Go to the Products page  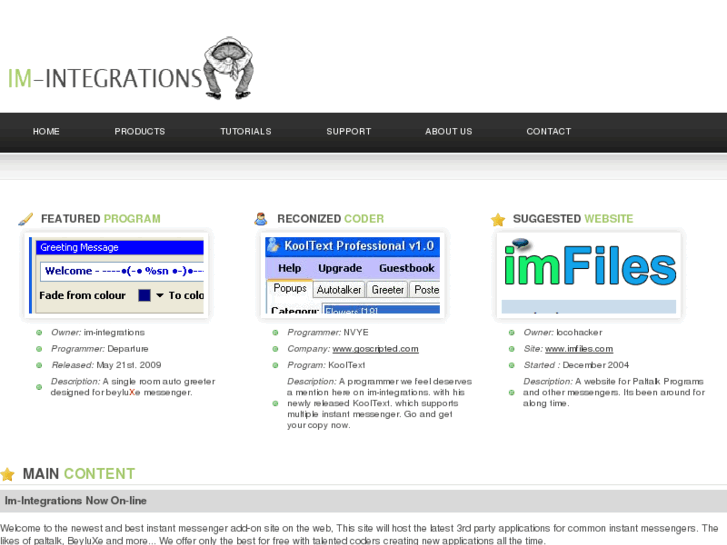coord(140,131)
